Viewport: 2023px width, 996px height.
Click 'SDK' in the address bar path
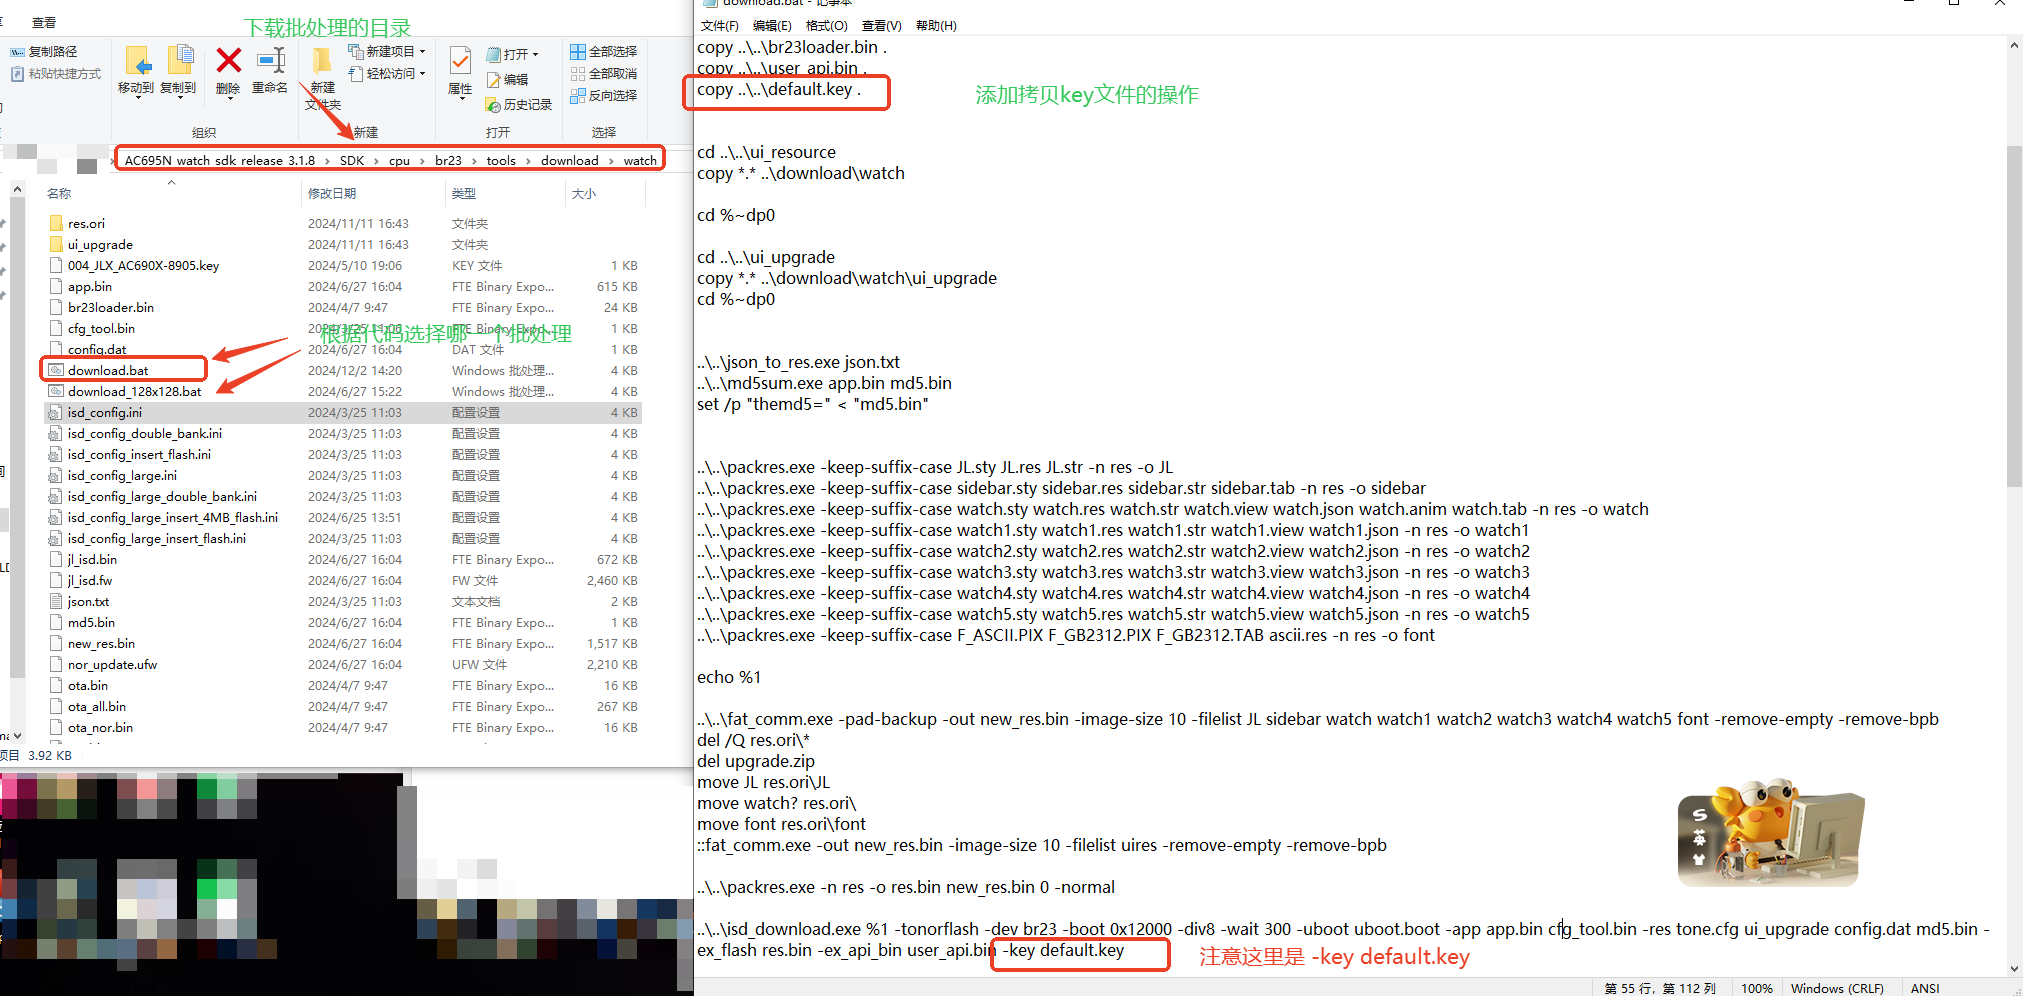coord(352,160)
